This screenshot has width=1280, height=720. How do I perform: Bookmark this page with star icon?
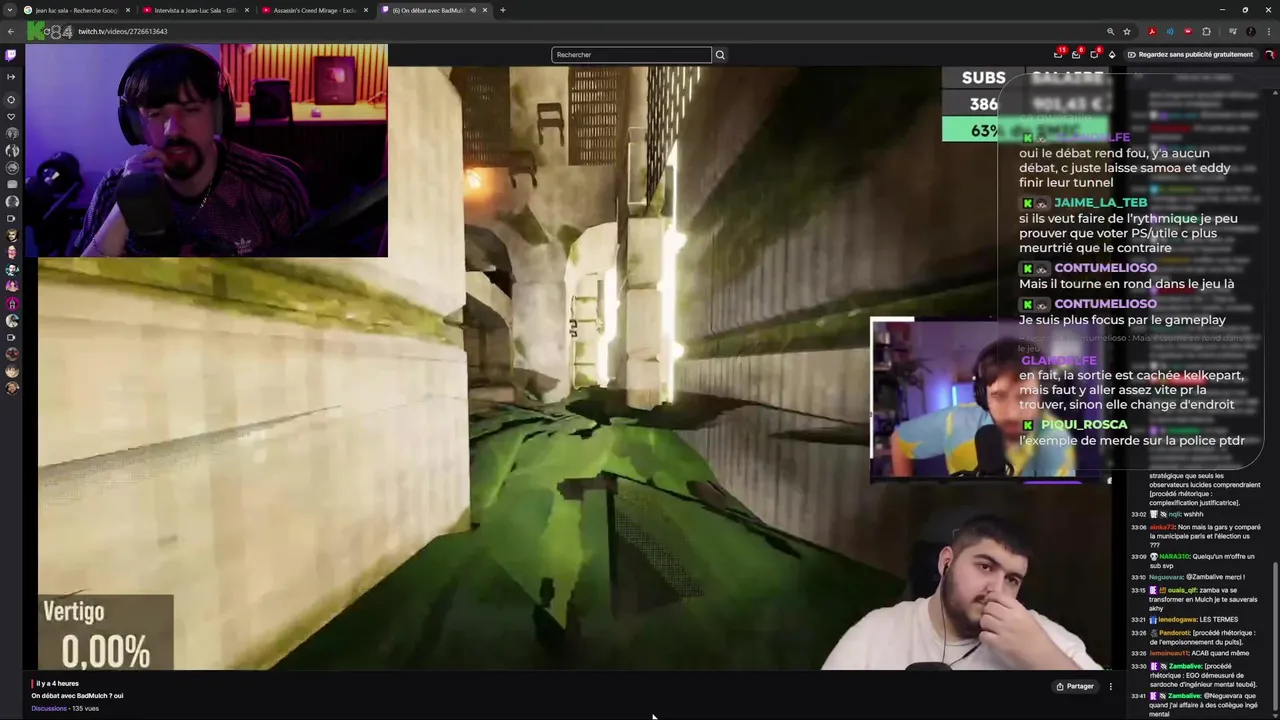pos(1127,31)
